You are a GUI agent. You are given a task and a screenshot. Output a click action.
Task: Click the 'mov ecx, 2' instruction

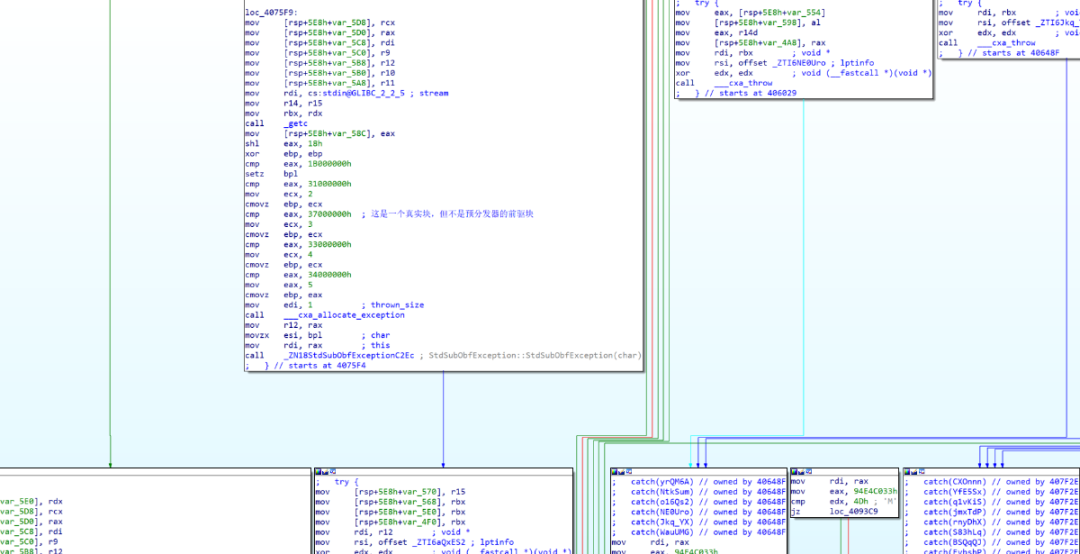279,194
